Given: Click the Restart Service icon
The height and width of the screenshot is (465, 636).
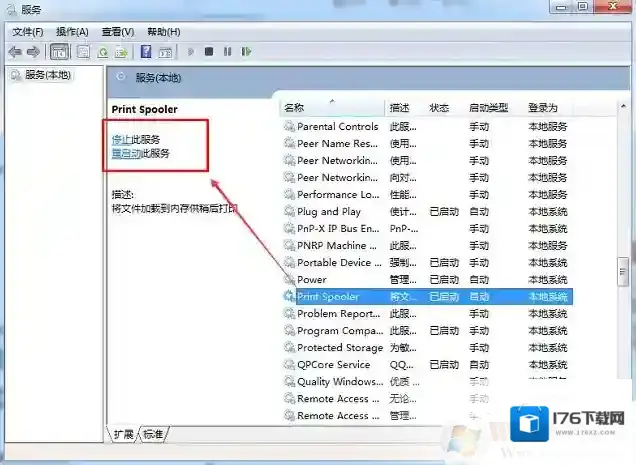Looking at the screenshot, I should [246, 52].
